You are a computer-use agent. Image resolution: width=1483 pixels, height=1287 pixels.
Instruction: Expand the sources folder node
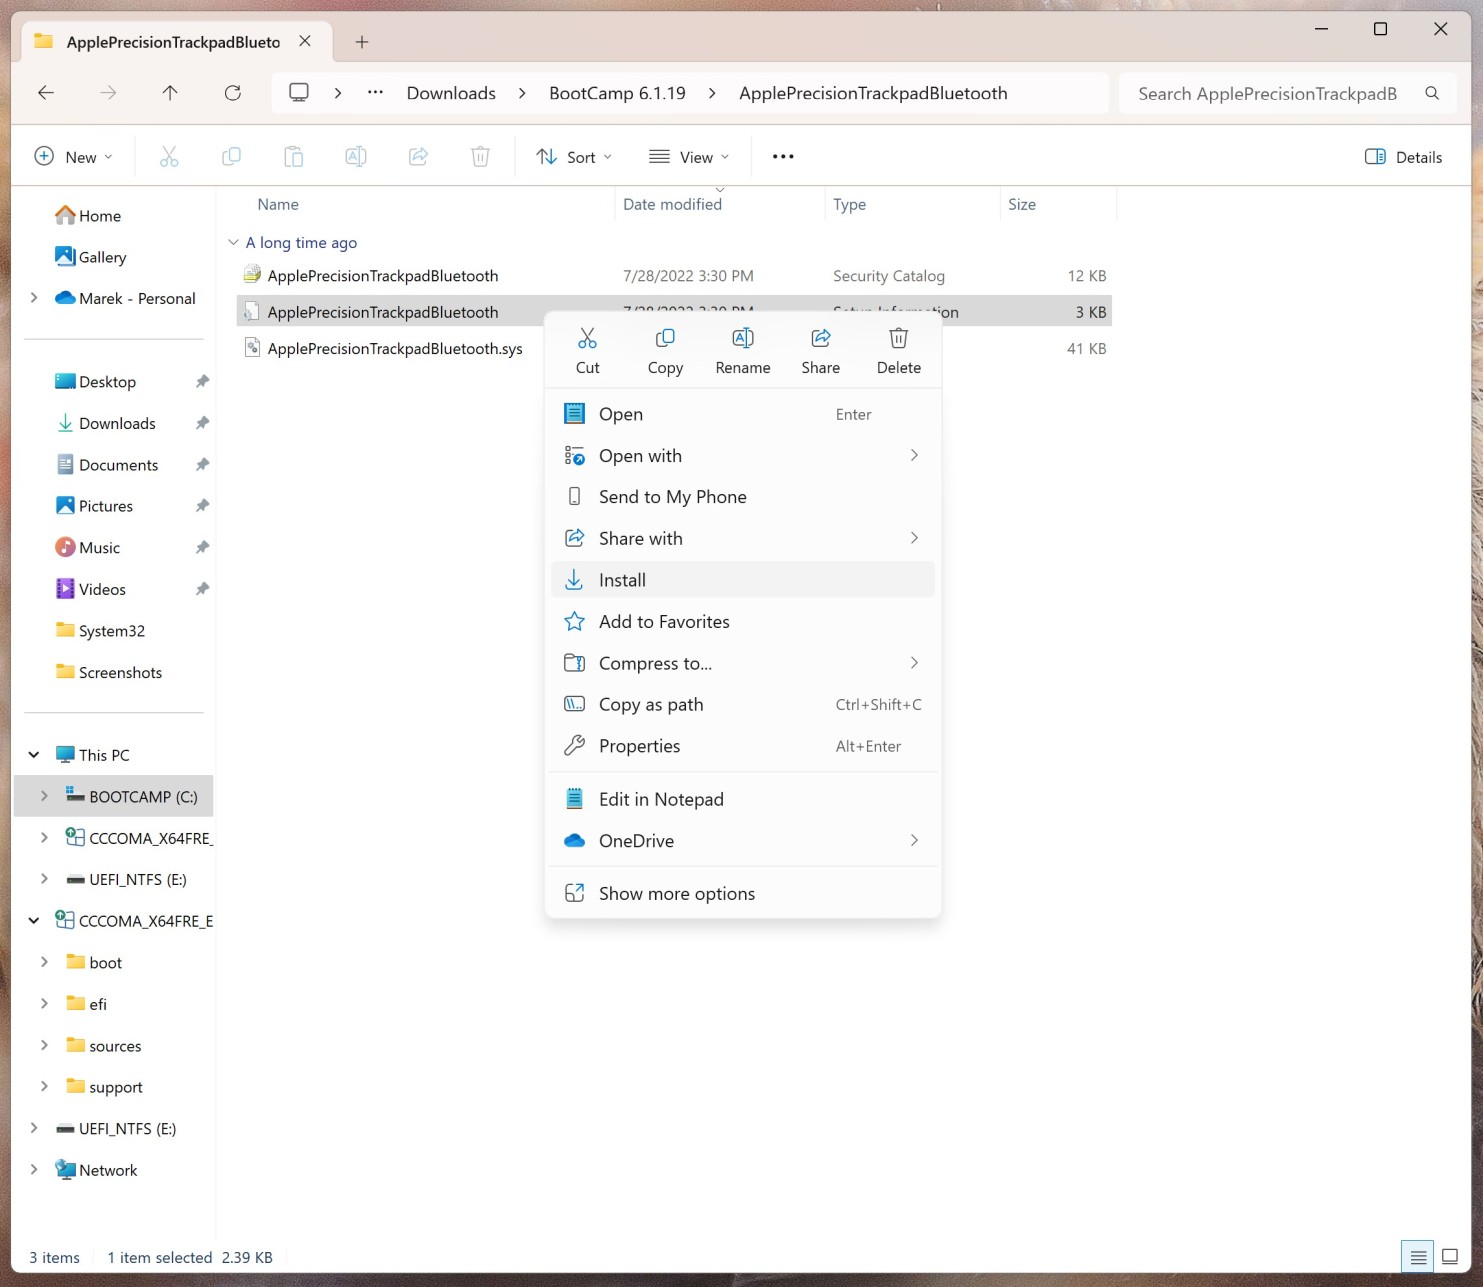pos(44,1045)
